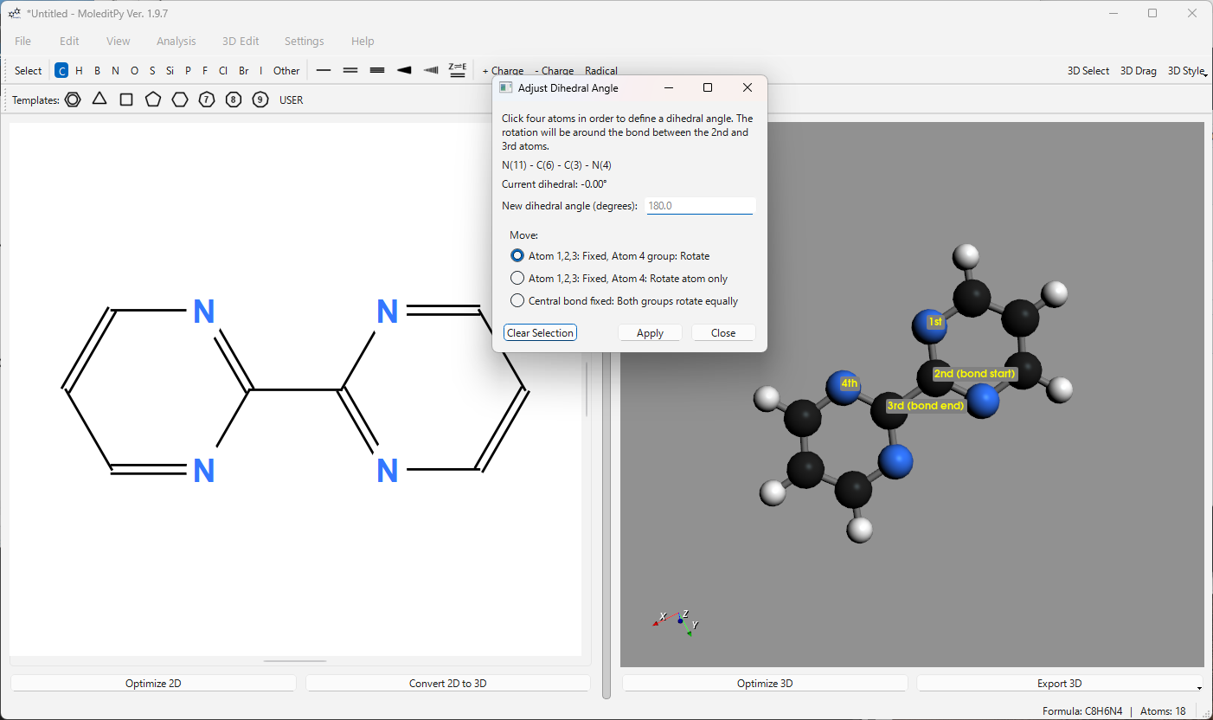The width and height of the screenshot is (1213, 720).
Task: Open the 3D Edit menu
Action: coord(240,41)
